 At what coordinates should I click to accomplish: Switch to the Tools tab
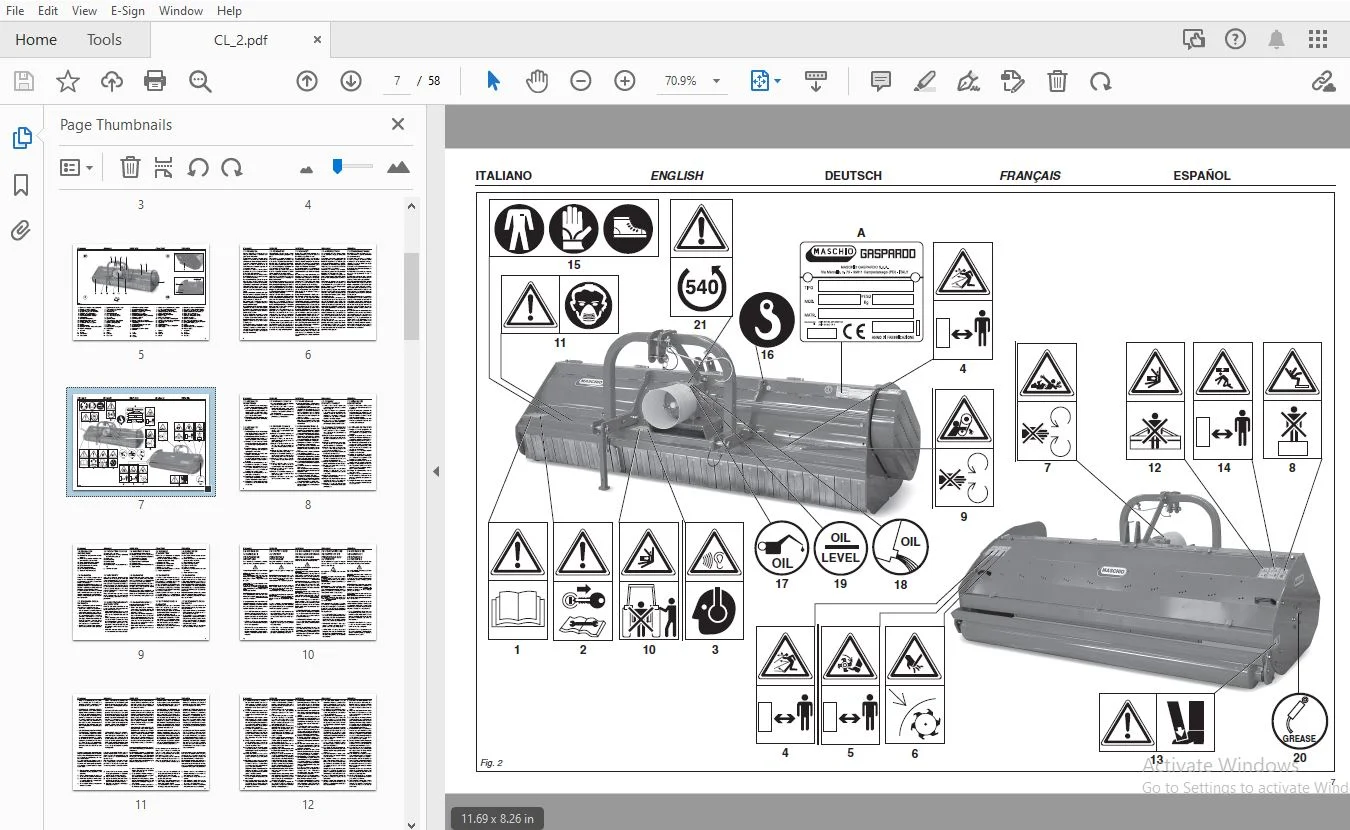click(x=104, y=40)
